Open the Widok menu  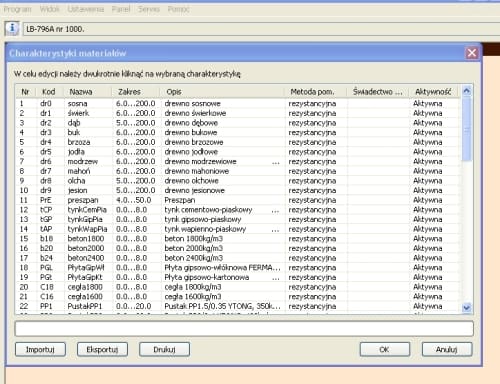pos(49,9)
